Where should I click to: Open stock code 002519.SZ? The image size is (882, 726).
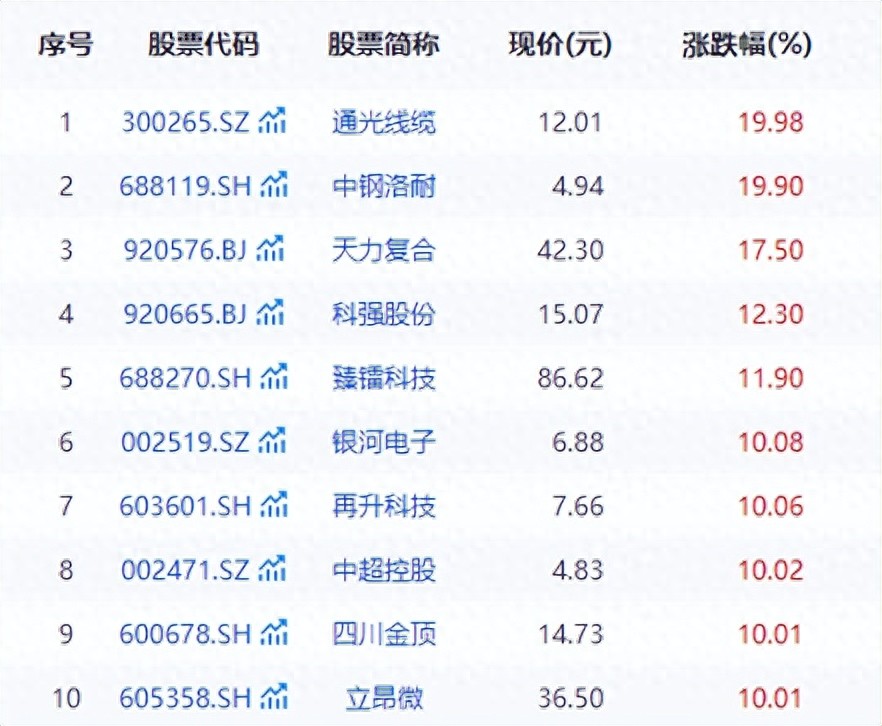coord(185,443)
